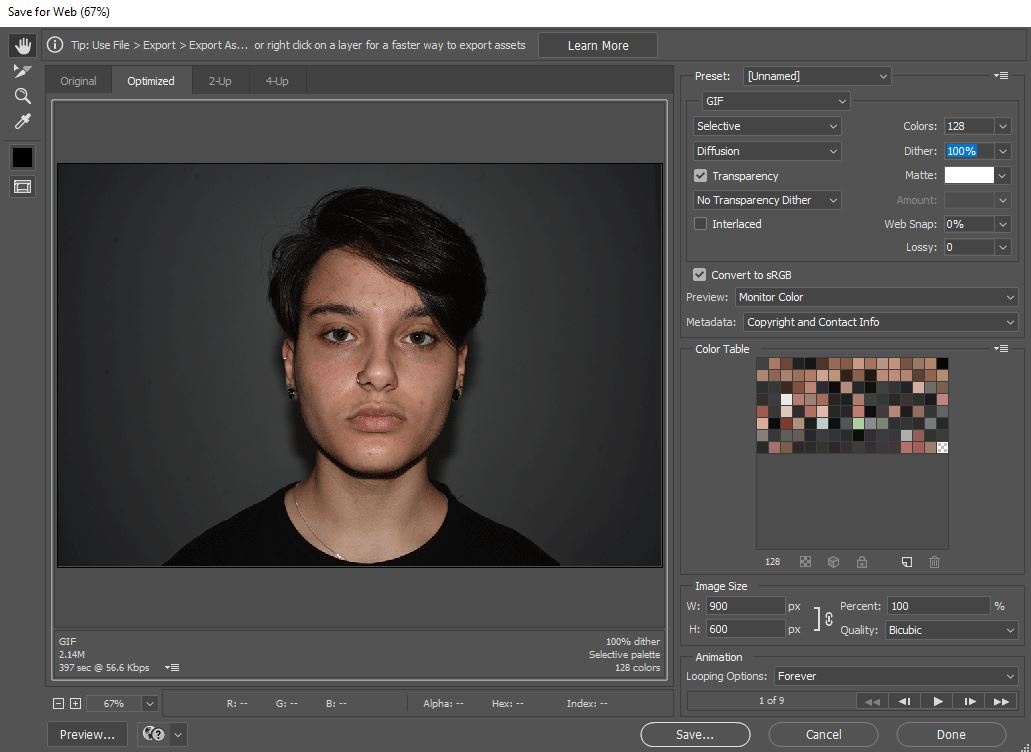Click the Save... button

coord(695,734)
